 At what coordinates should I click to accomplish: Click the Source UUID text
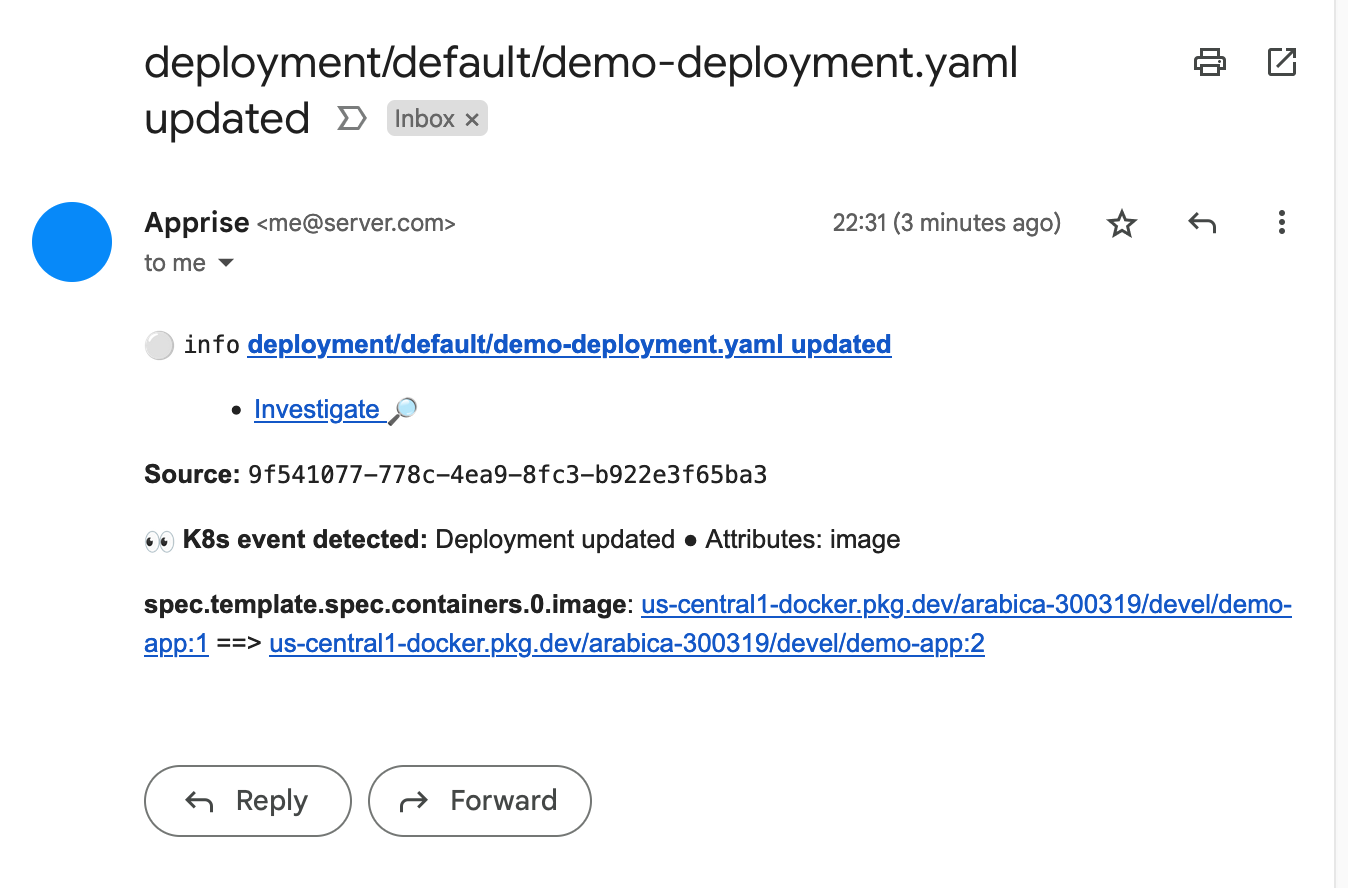507,475
